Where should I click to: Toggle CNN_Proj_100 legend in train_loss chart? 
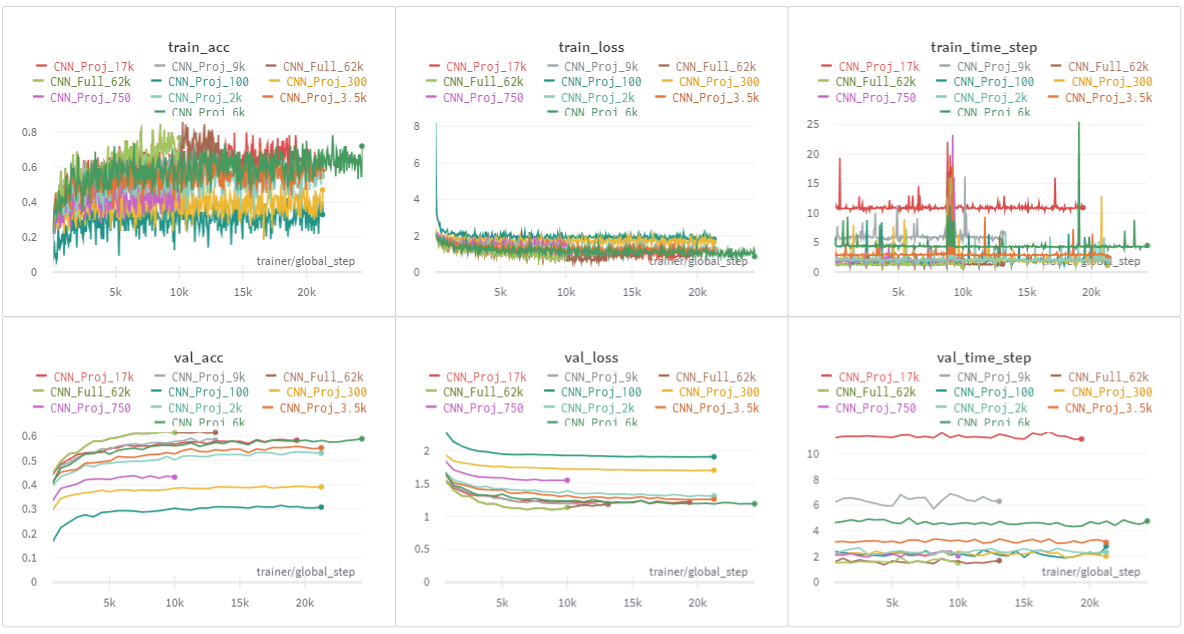coord(600,82)
